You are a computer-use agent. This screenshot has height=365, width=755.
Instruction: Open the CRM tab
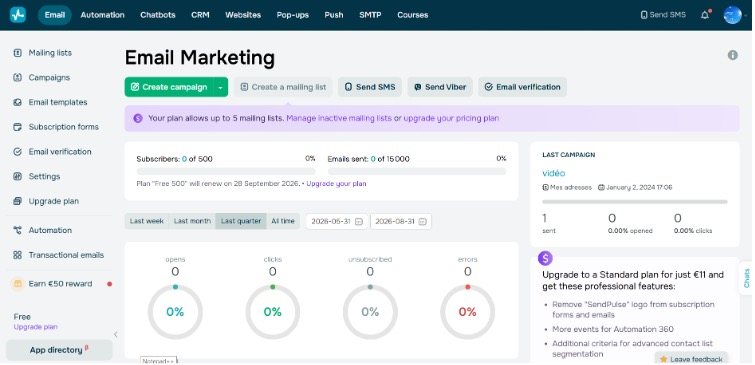coord(200,15)
